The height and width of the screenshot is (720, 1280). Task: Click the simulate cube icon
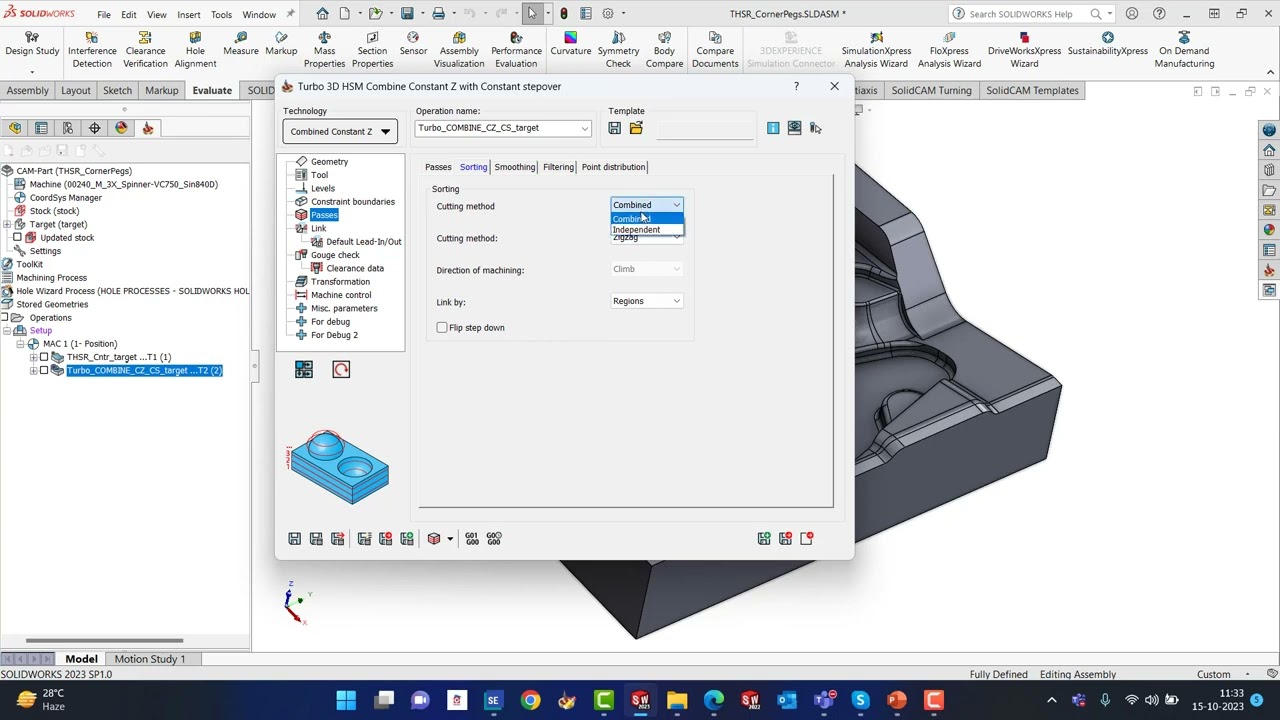click(434, 538)
